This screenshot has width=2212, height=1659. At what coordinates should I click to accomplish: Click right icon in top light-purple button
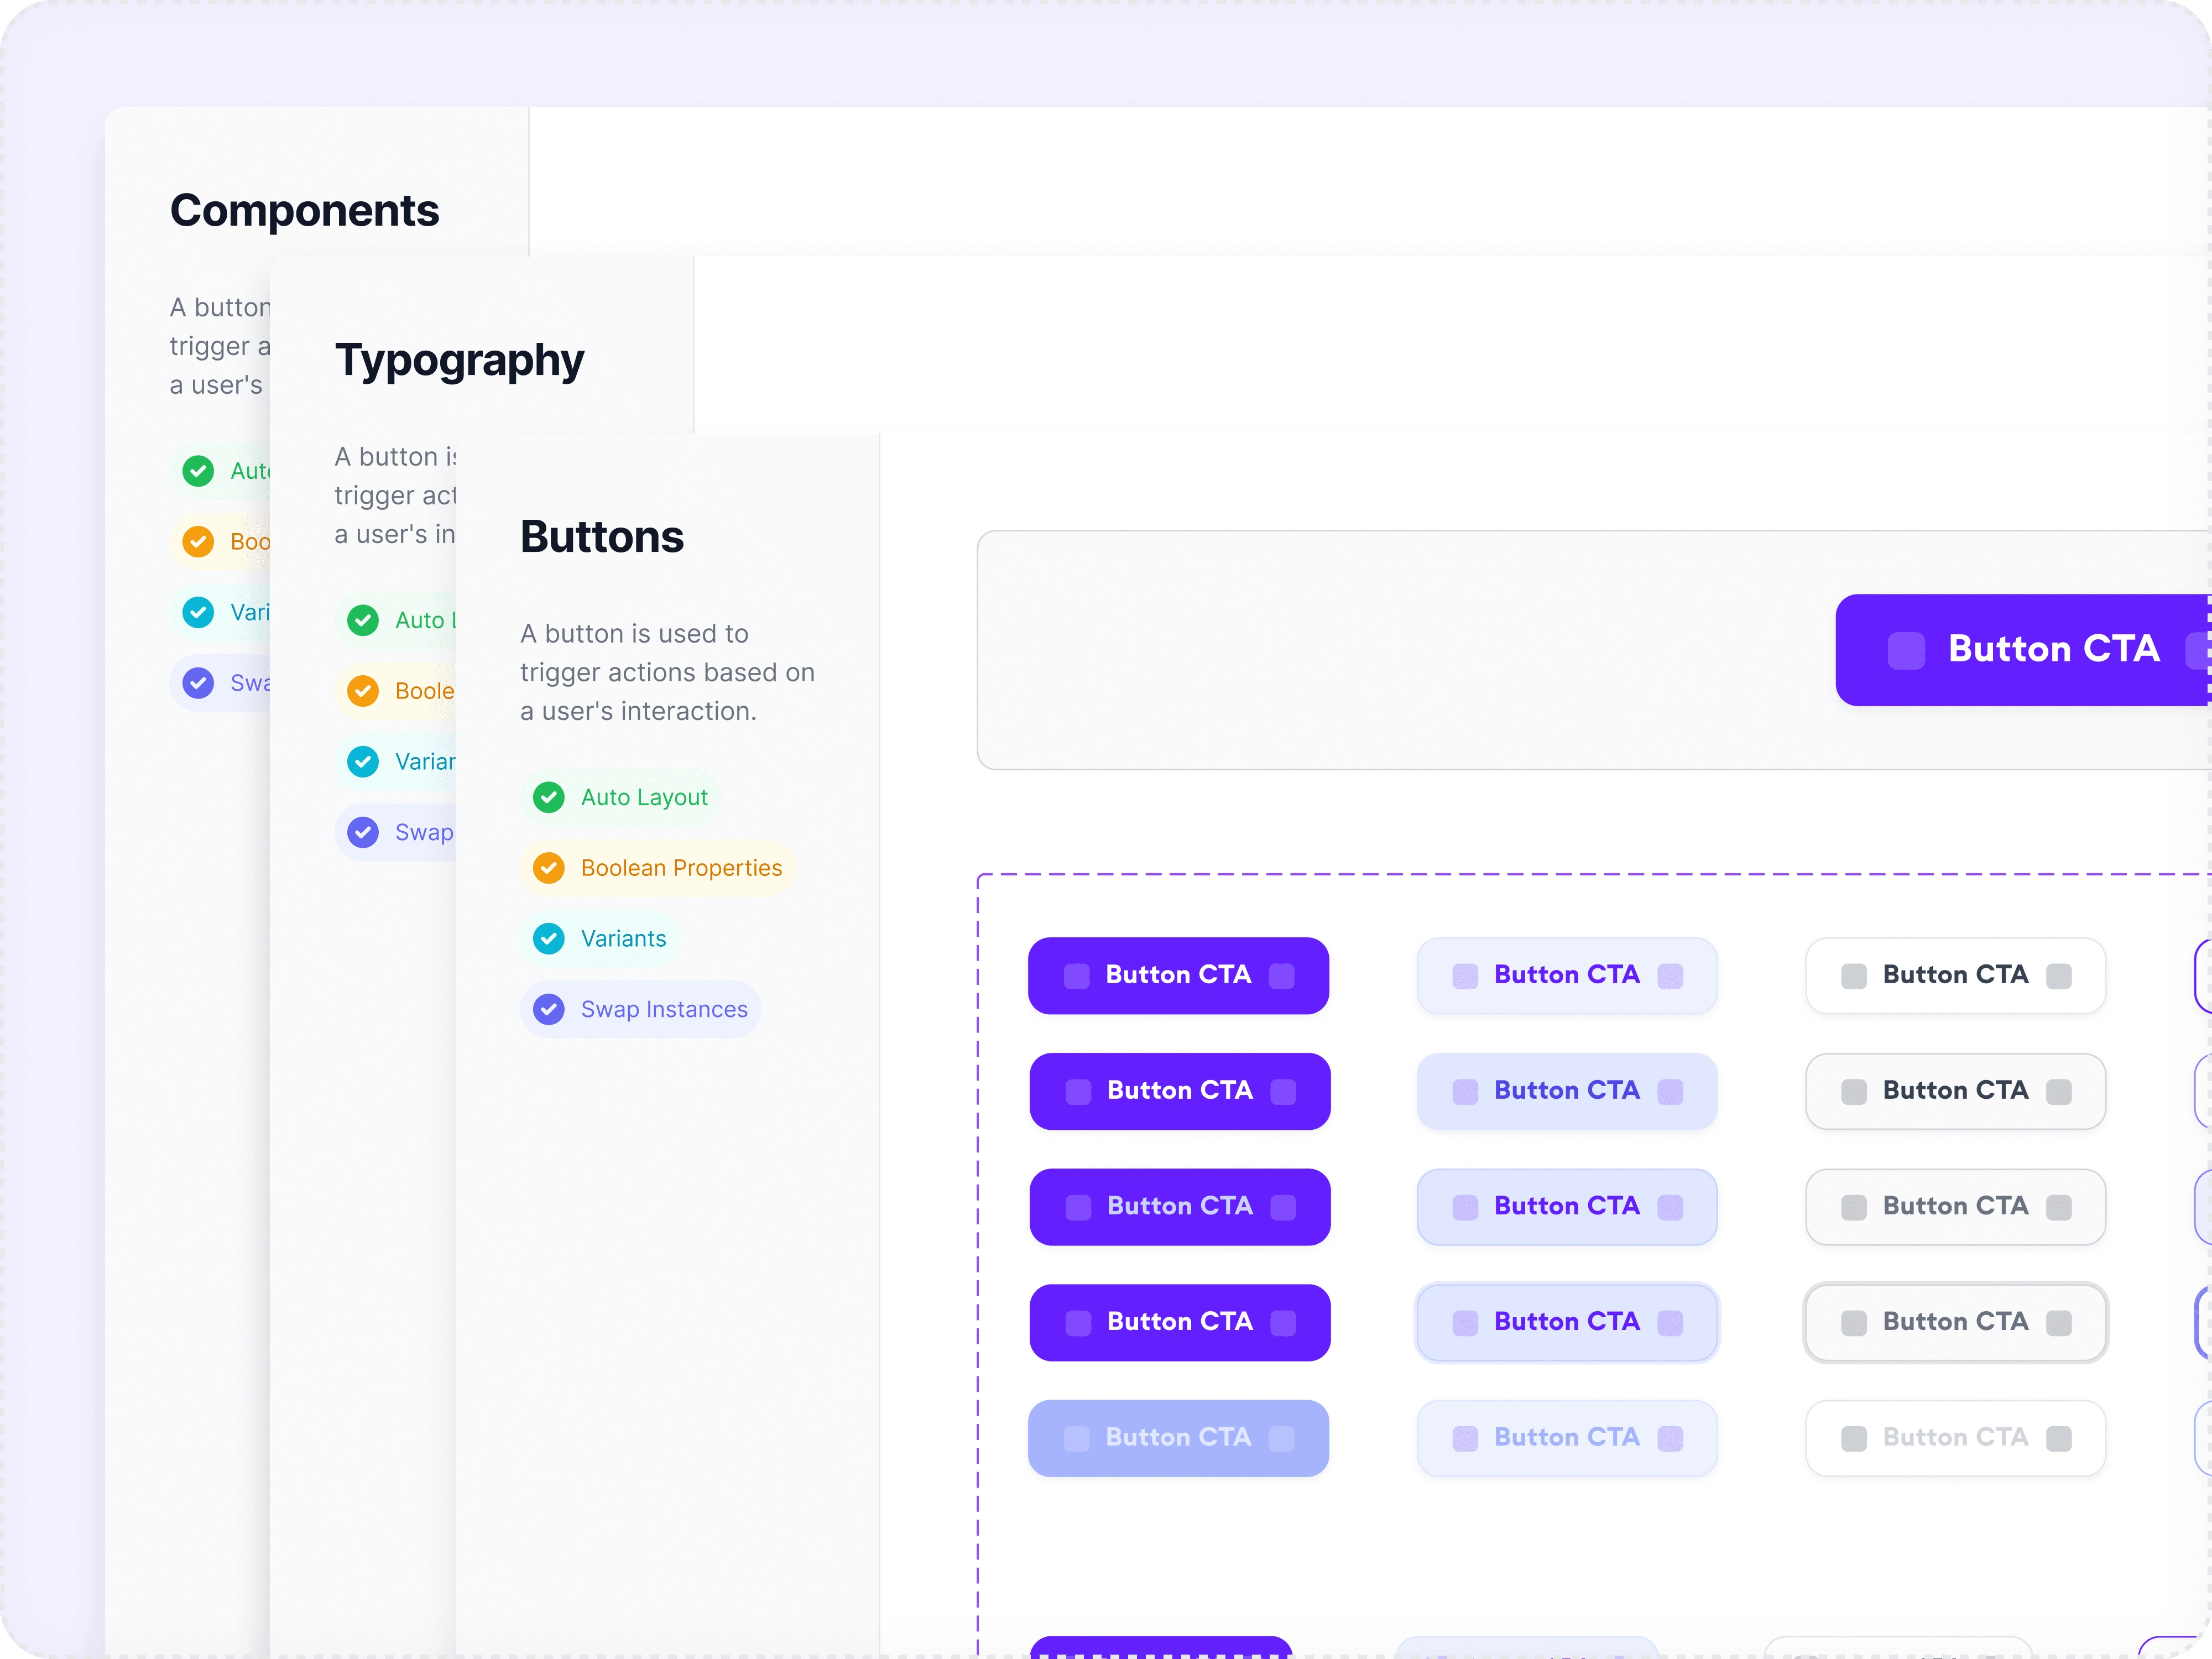(x=1669, y=976)
